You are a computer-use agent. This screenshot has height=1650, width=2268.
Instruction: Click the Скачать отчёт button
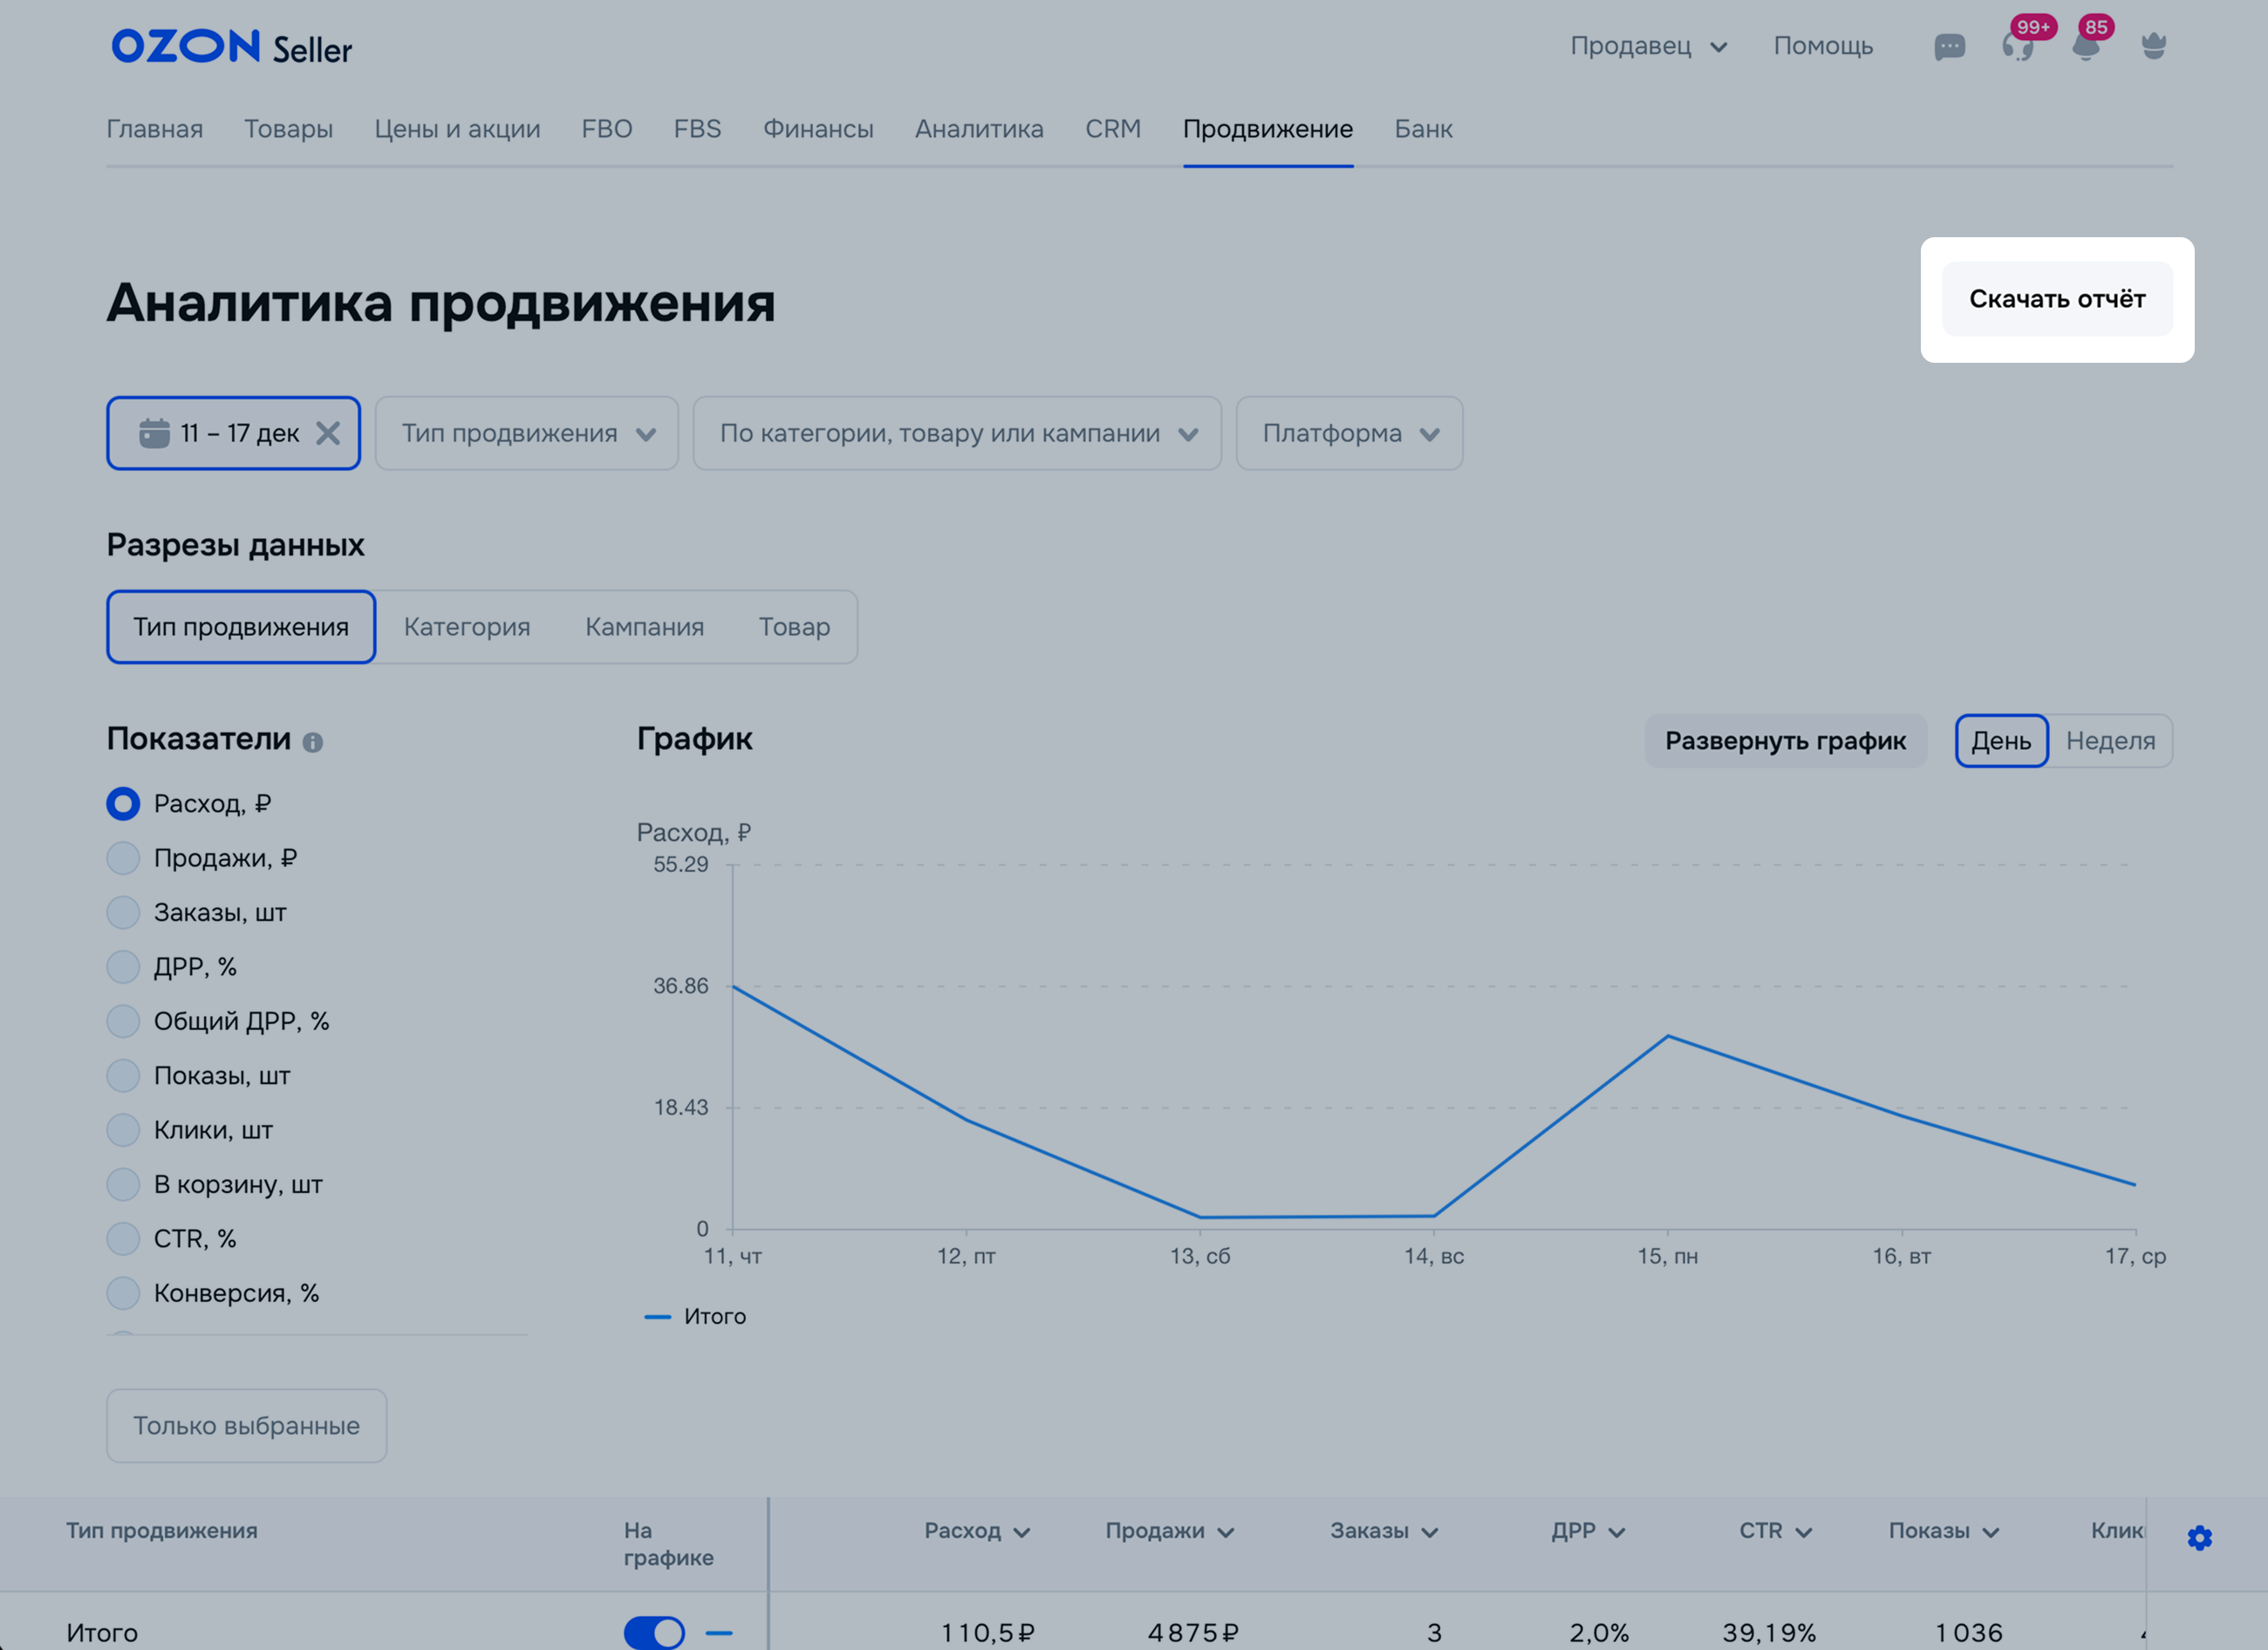pyautogui.click(x=2056, y=299)
